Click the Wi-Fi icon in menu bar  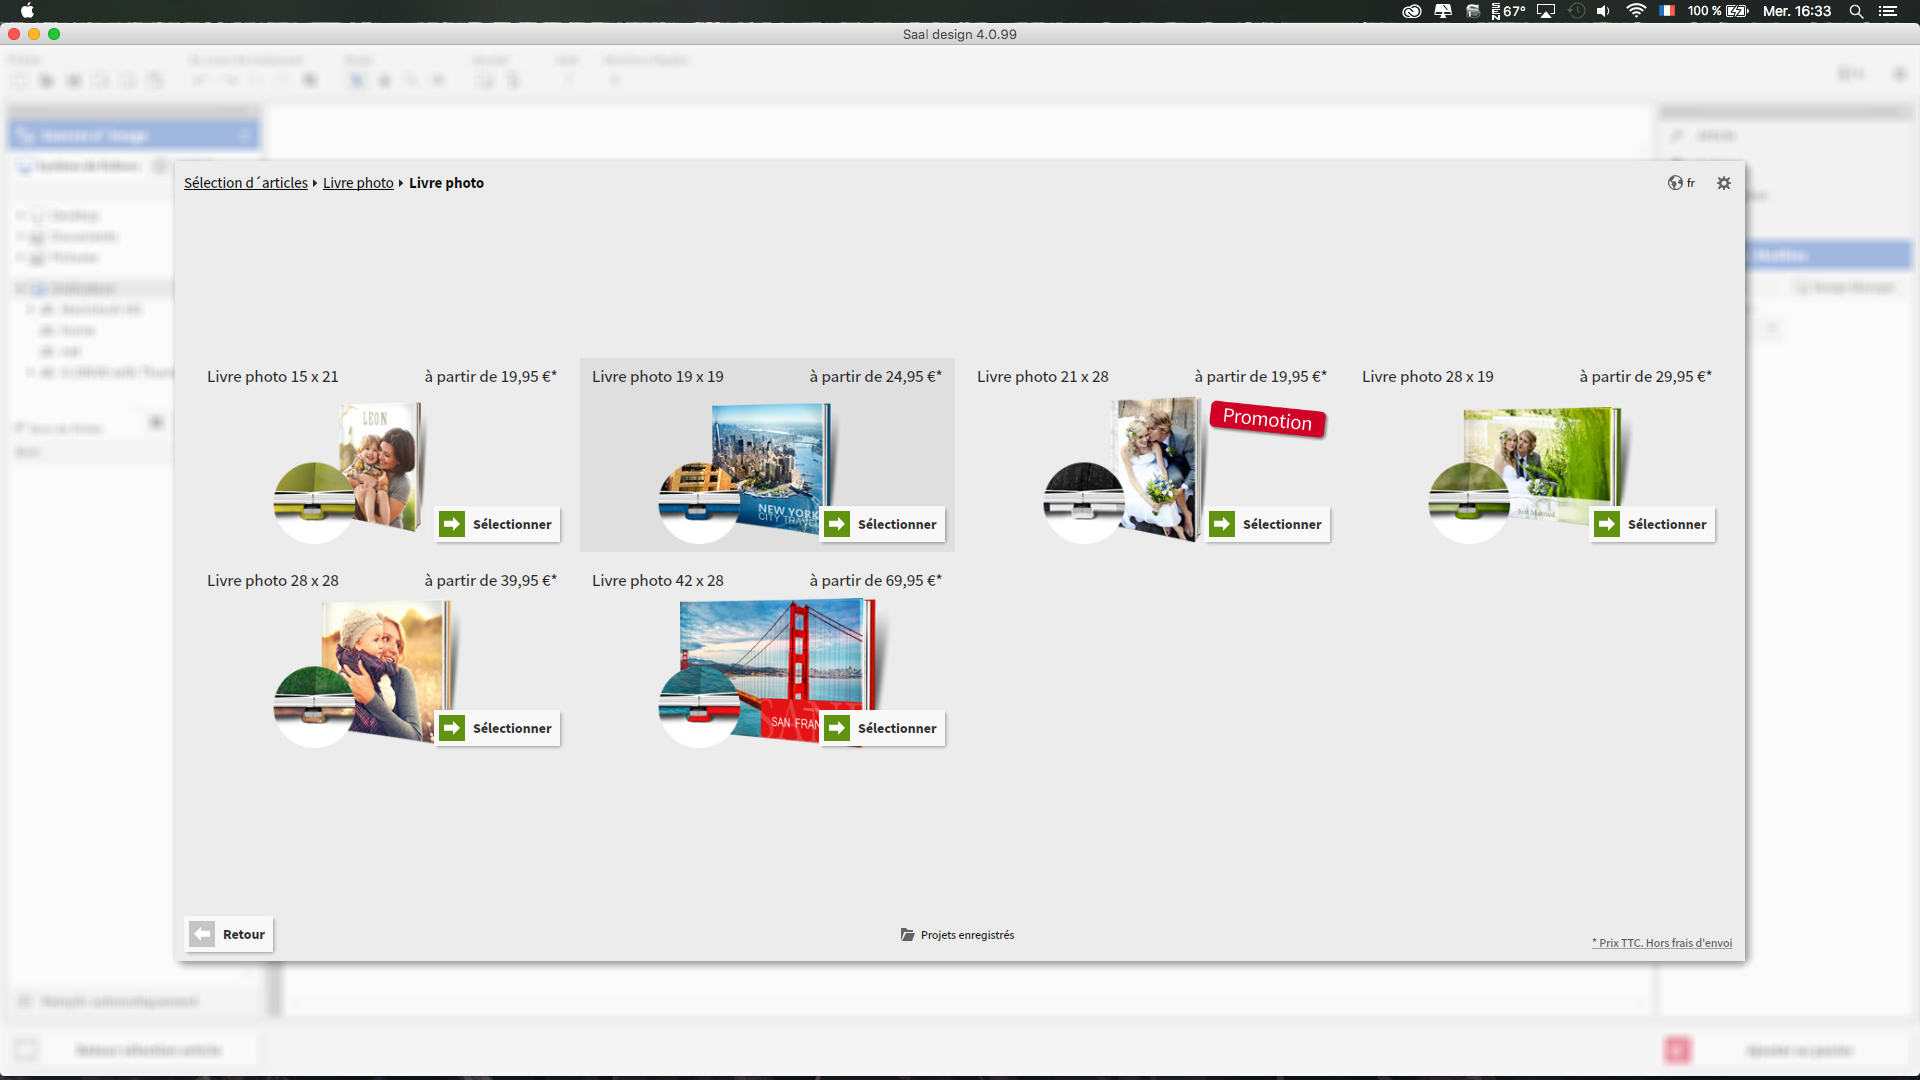click(x=1636, y=11)
